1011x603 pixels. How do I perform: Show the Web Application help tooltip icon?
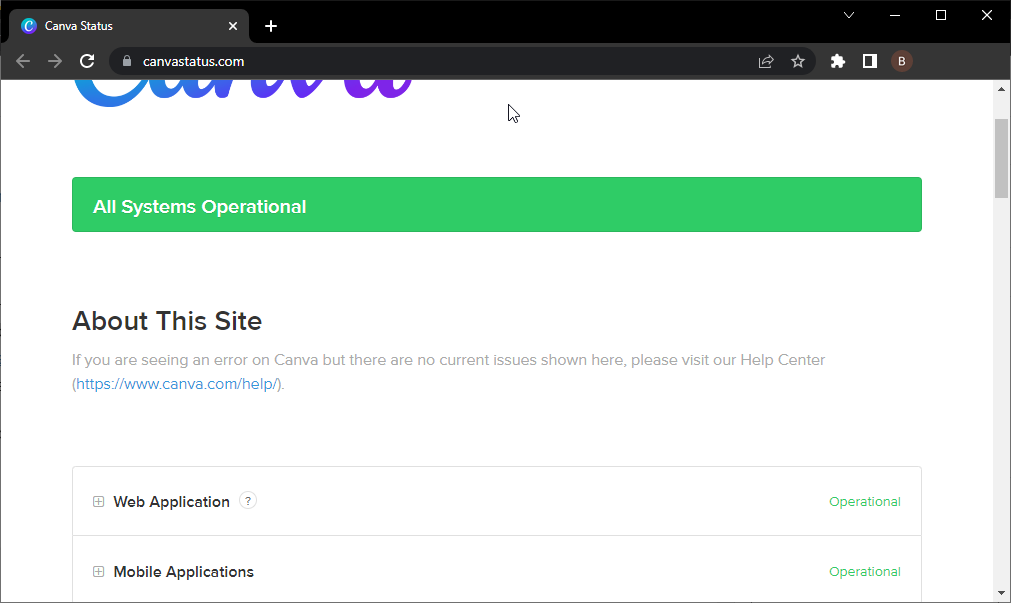pos(248,500)
